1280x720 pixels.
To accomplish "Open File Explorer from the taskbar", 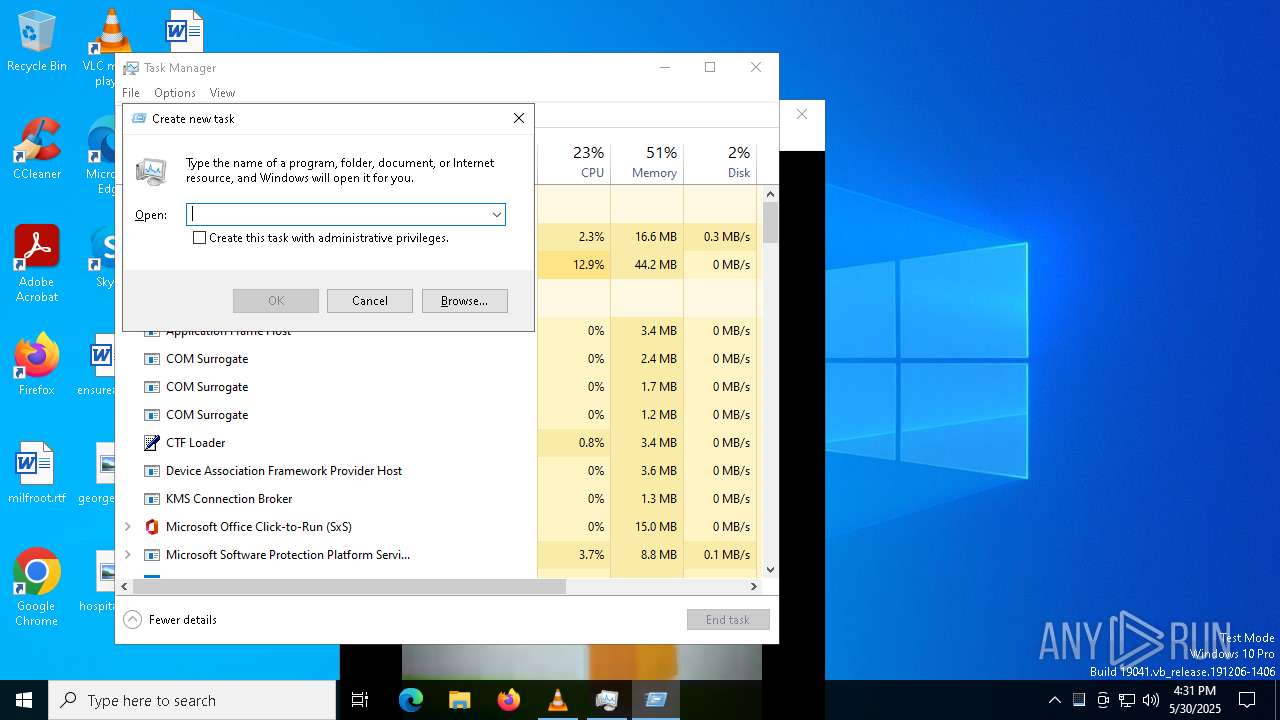I will click(x=460, y=700).
